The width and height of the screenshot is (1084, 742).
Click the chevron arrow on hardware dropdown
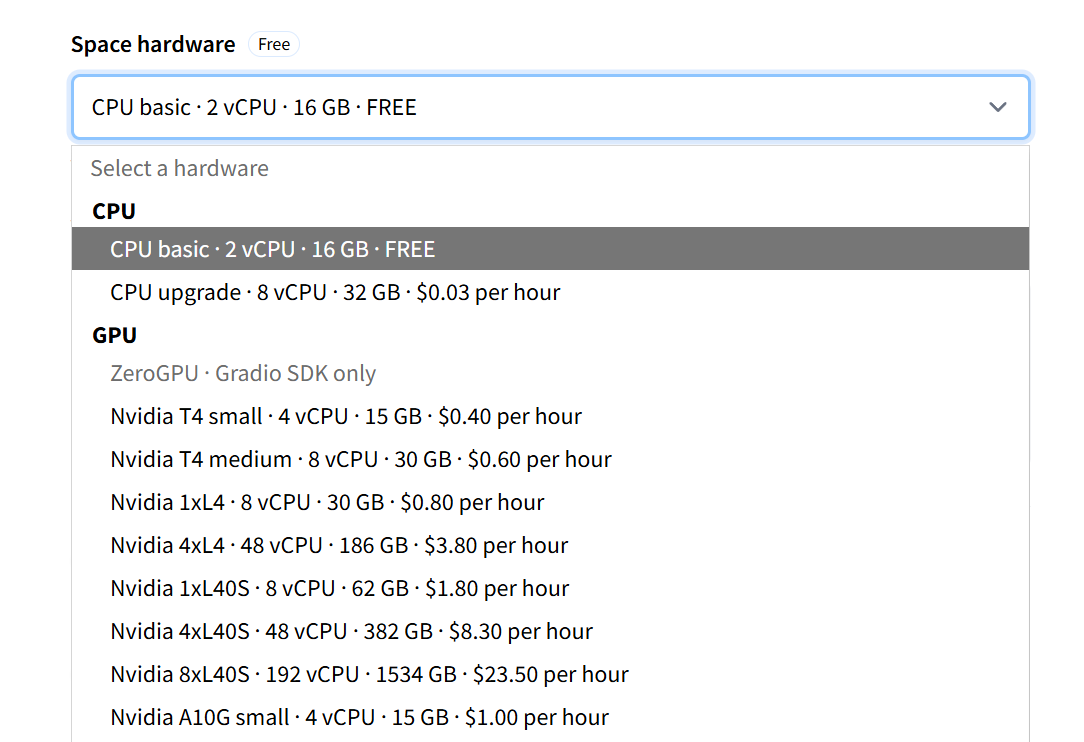pyautogui.click(x=997, y=107)
